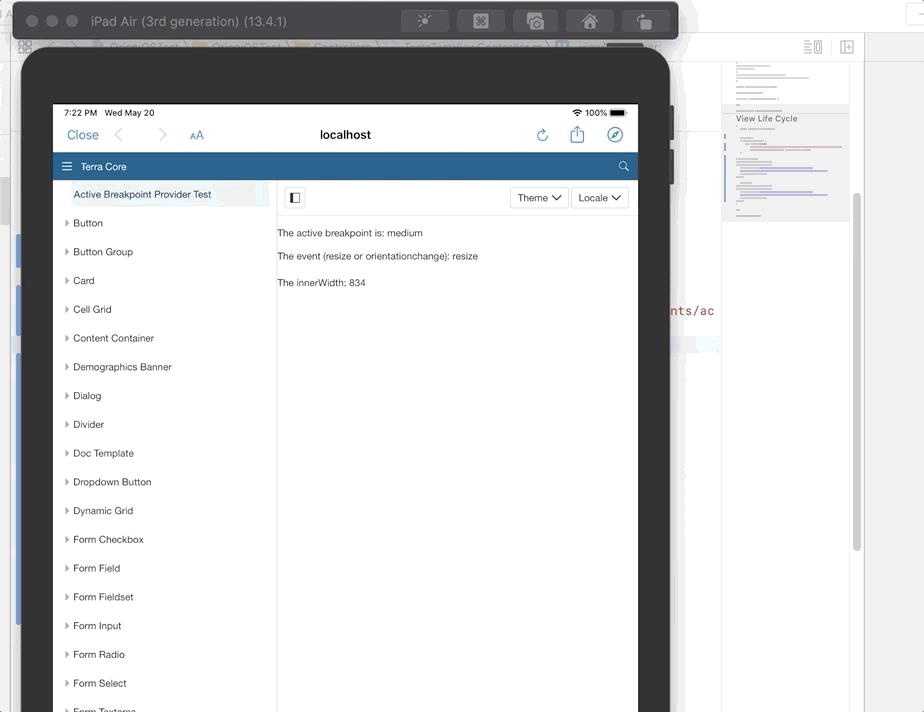
Task: Click the Xcode editor vertical scrollbar
Action: tap(857, 371)
